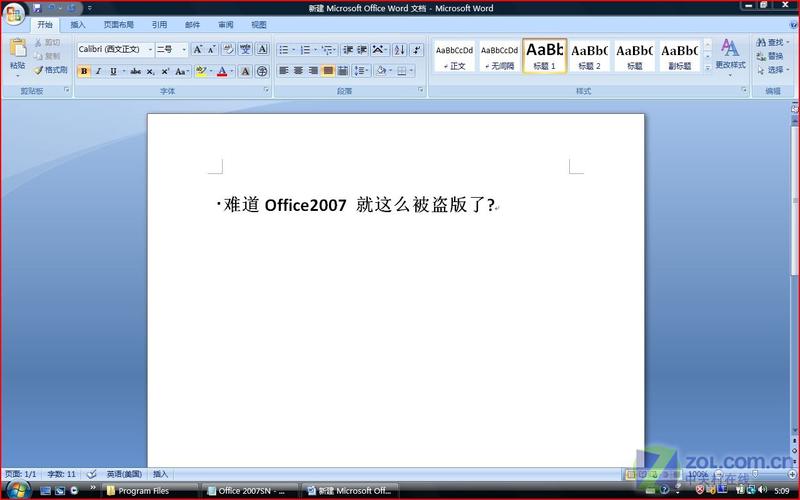
Task: Click font color red A button
Action: pos(222,71)
